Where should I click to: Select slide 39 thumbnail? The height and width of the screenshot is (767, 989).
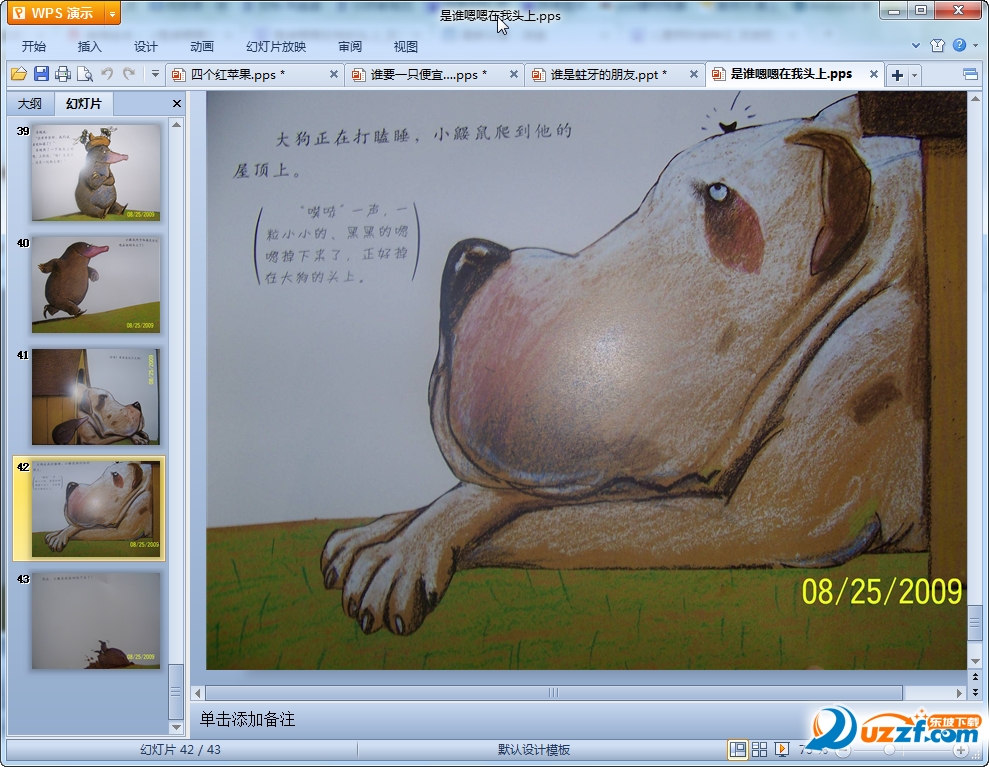(x=96, y=173)
